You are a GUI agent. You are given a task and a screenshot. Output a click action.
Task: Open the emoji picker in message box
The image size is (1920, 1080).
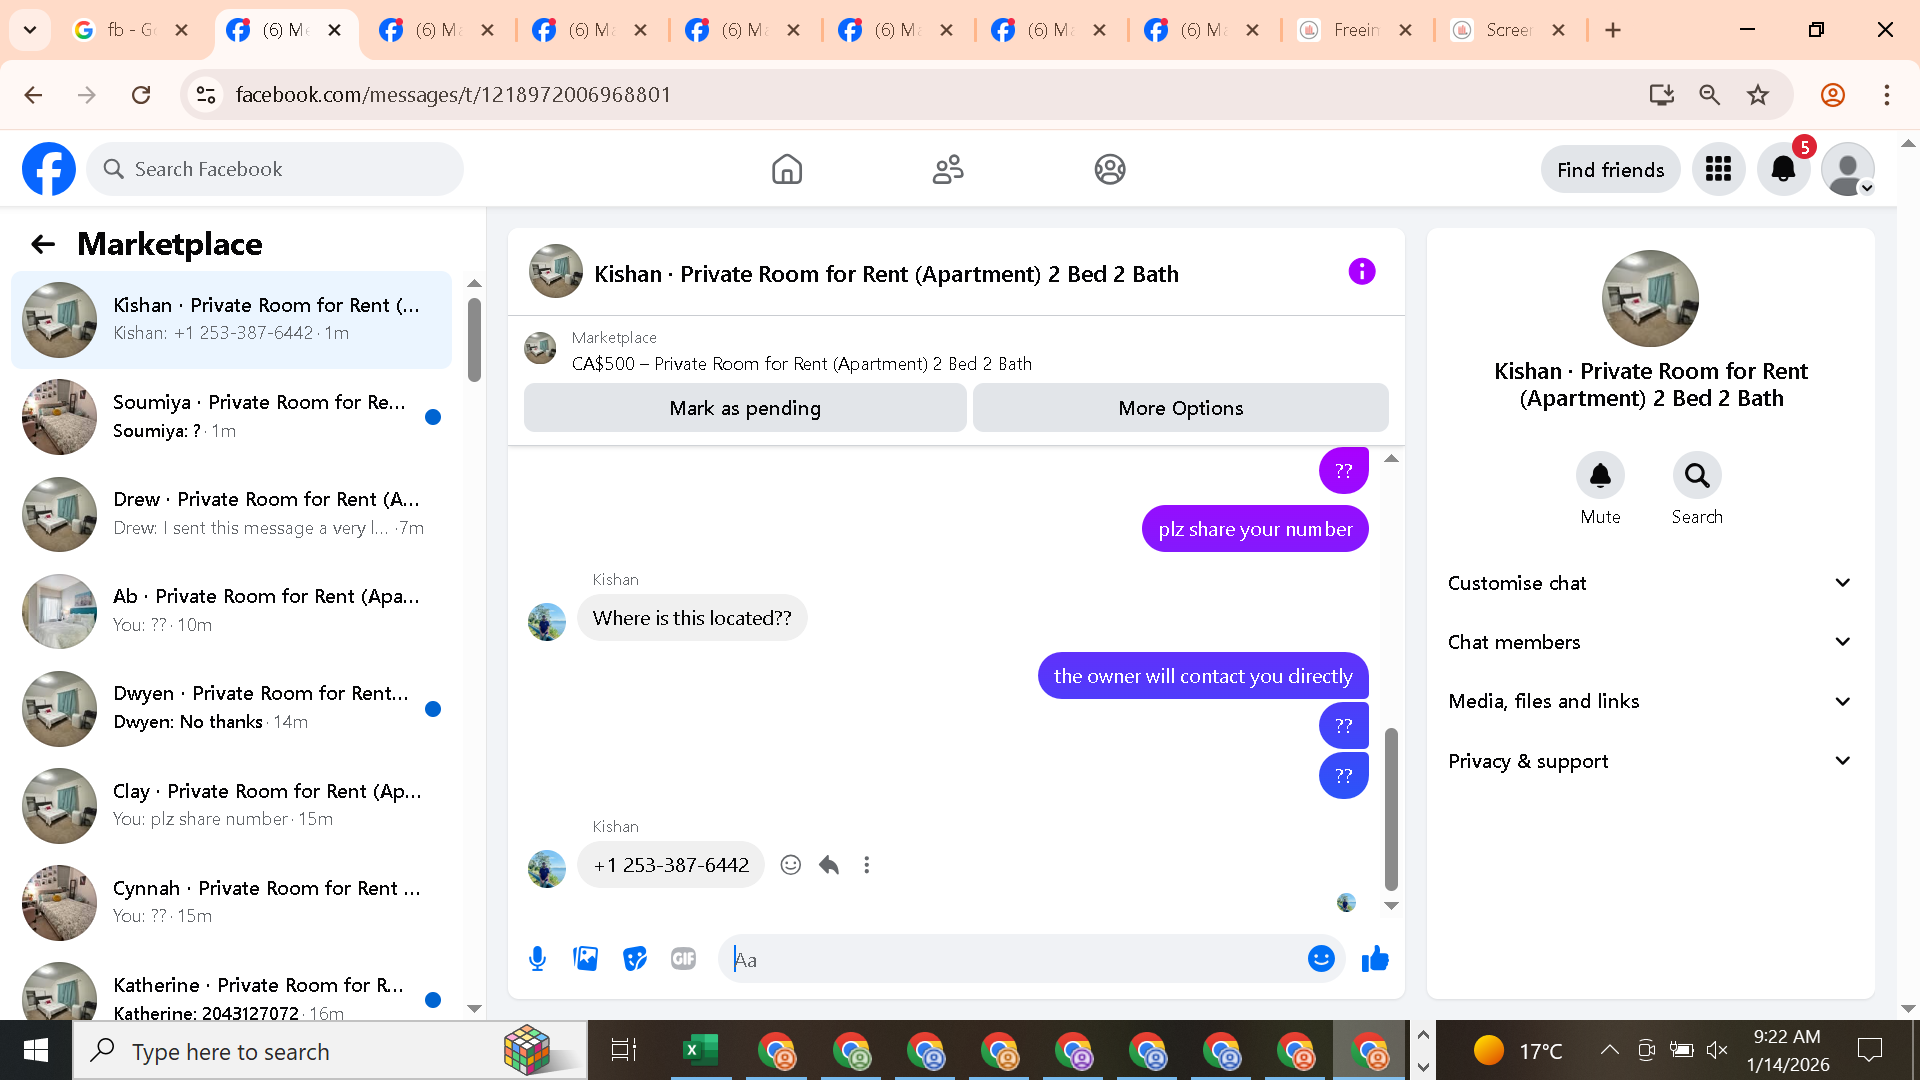click(x=1321, y=959)
